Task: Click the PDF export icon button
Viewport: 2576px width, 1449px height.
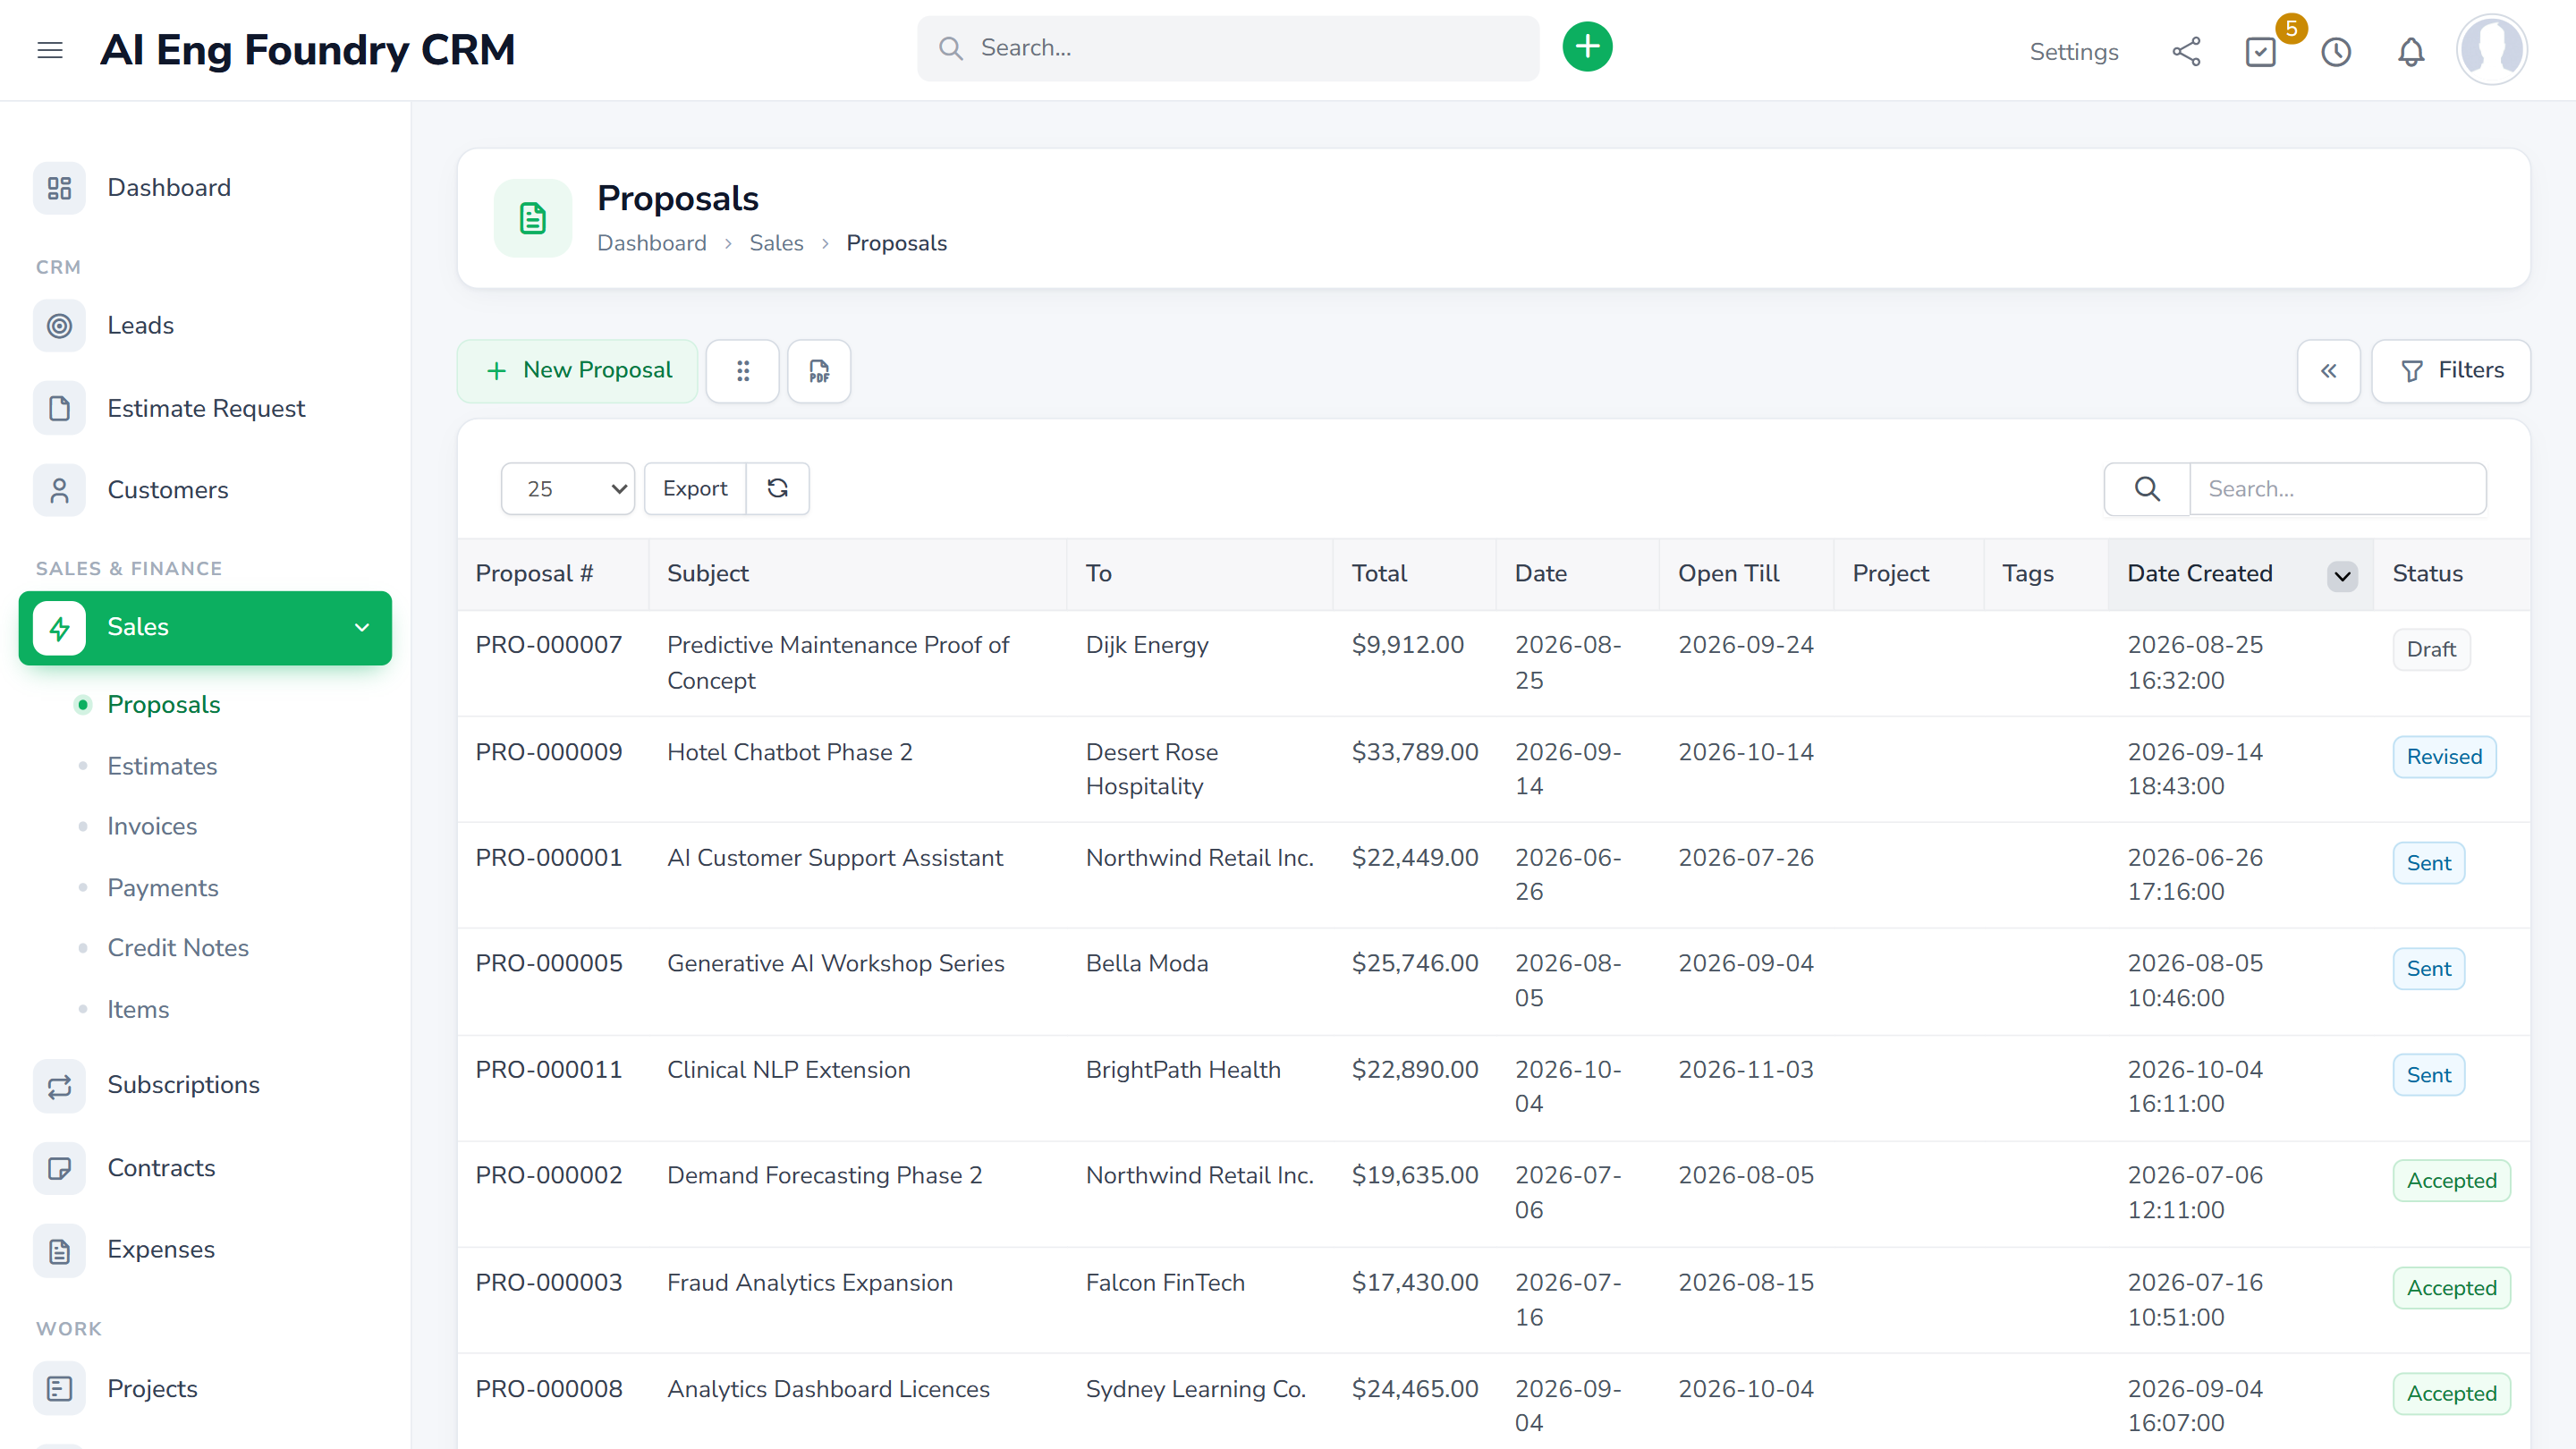Action: click(x=819, y=371)
